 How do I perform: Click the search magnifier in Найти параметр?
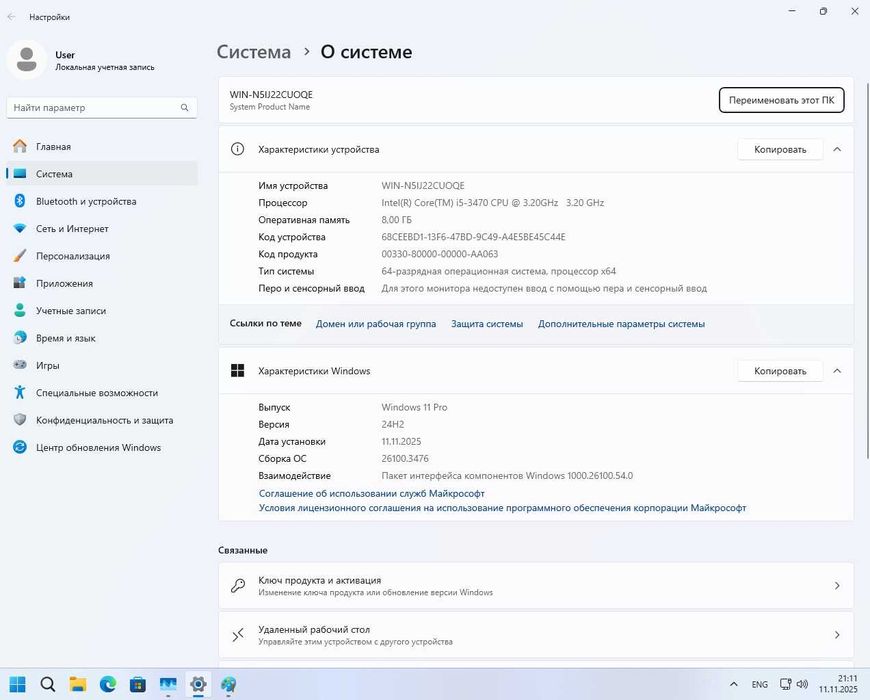click(184, 108)
